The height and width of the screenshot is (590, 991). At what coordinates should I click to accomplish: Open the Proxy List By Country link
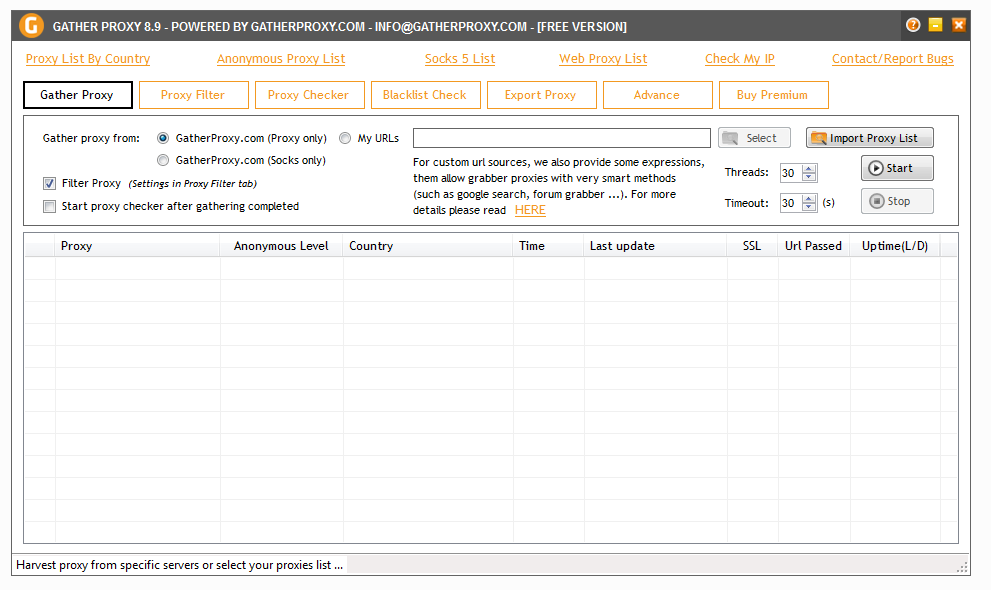pos(88,59)
